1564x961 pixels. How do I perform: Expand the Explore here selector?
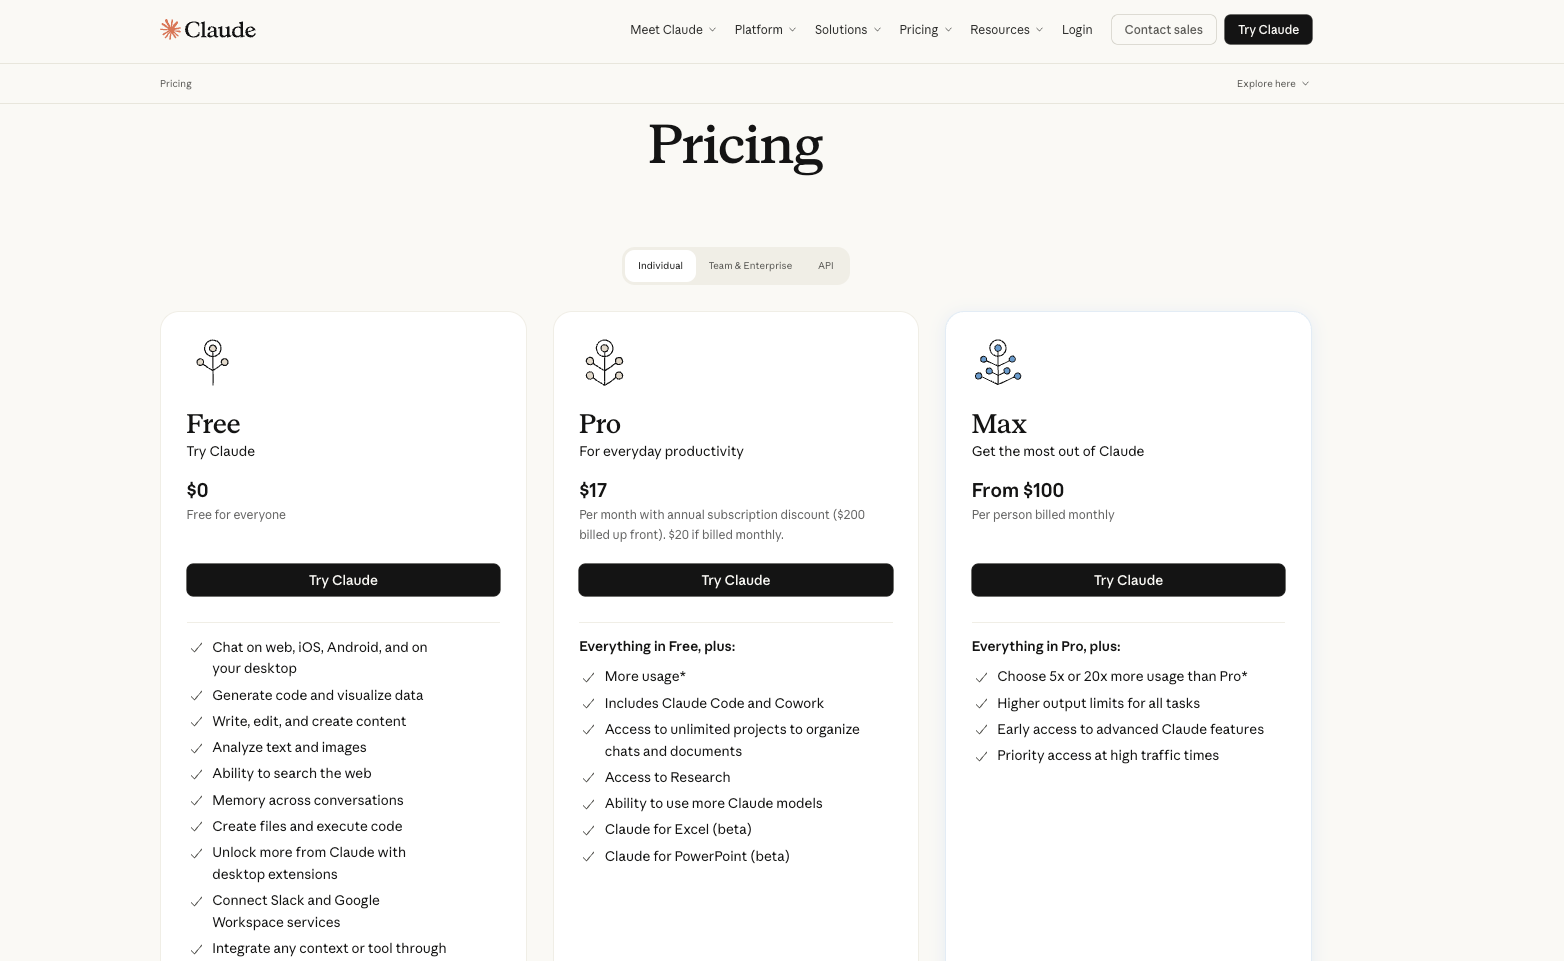pos(1272,83)
